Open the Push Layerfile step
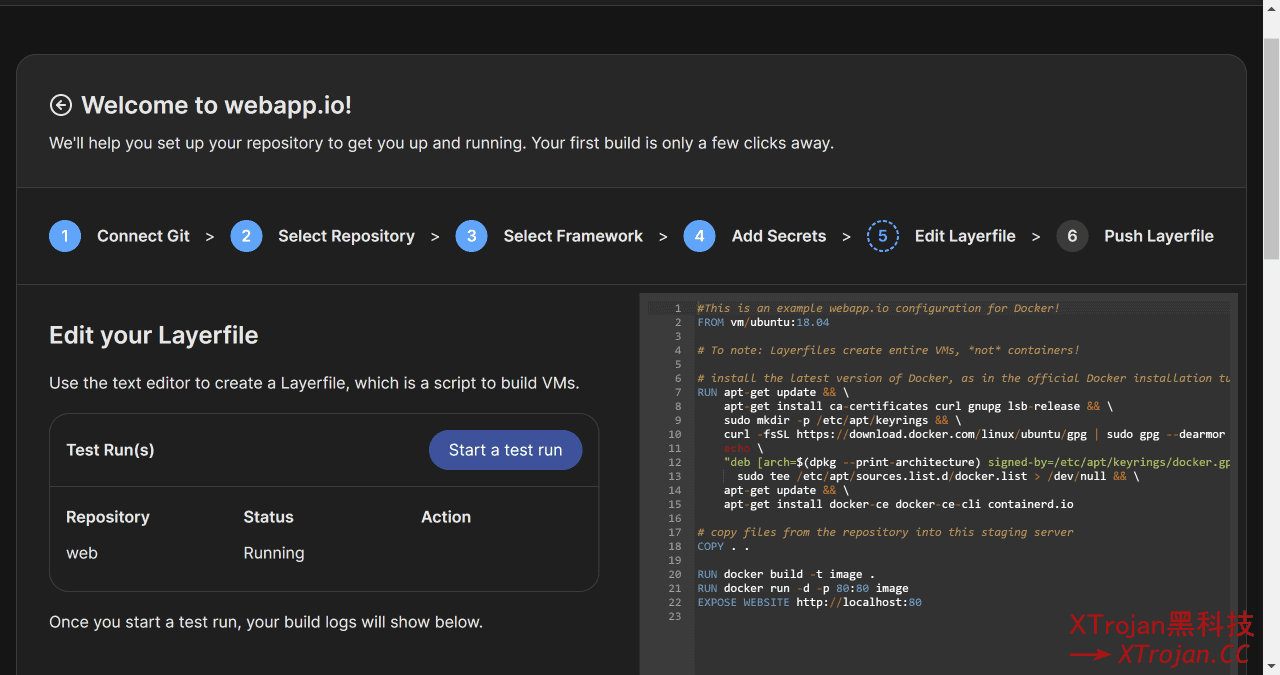Image resolution: width=1280 pixels, height=675 pixels. (1159, 236)
